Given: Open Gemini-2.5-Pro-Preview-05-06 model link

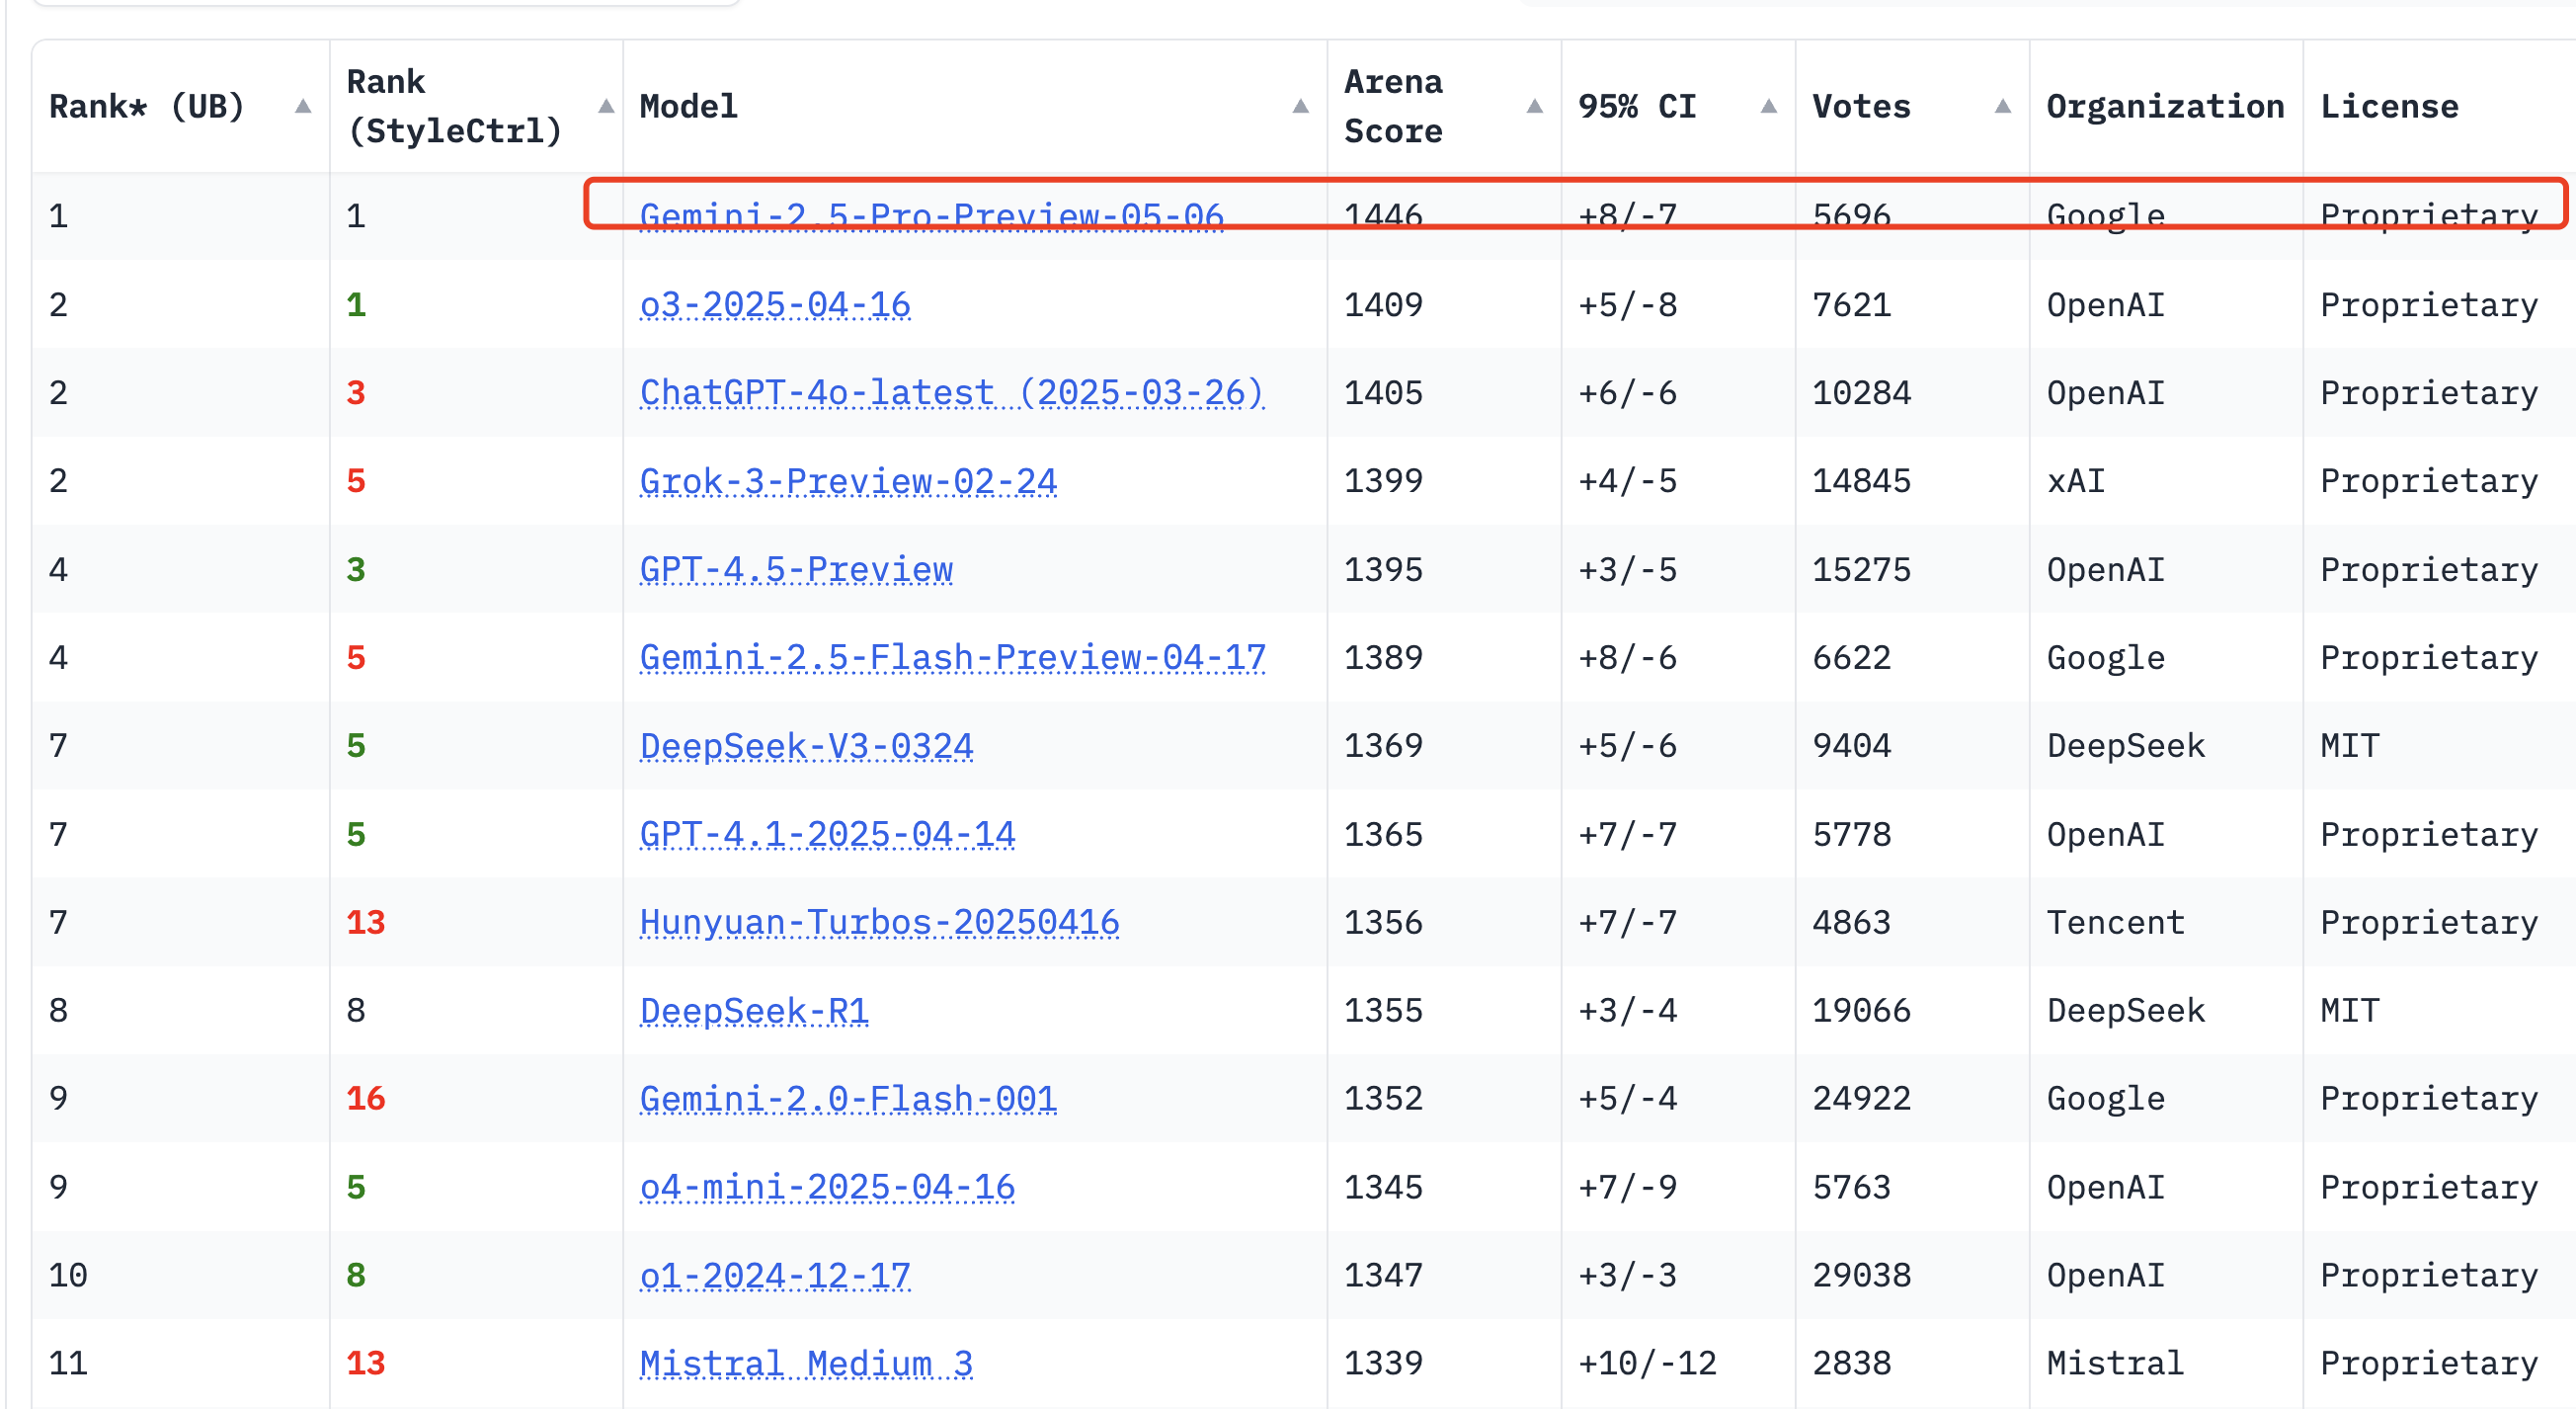Looking at the screenshot, I should click(x=931, y=215).
